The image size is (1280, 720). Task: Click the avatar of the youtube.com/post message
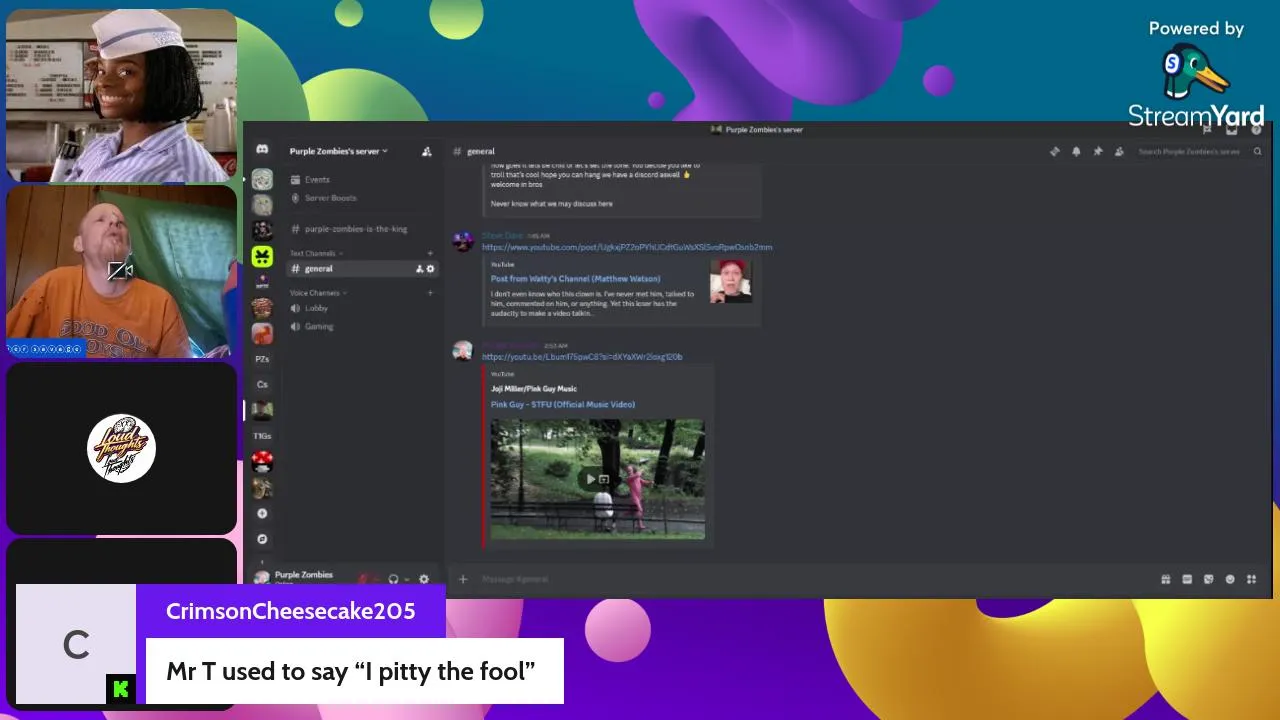[x=463, y=241]
